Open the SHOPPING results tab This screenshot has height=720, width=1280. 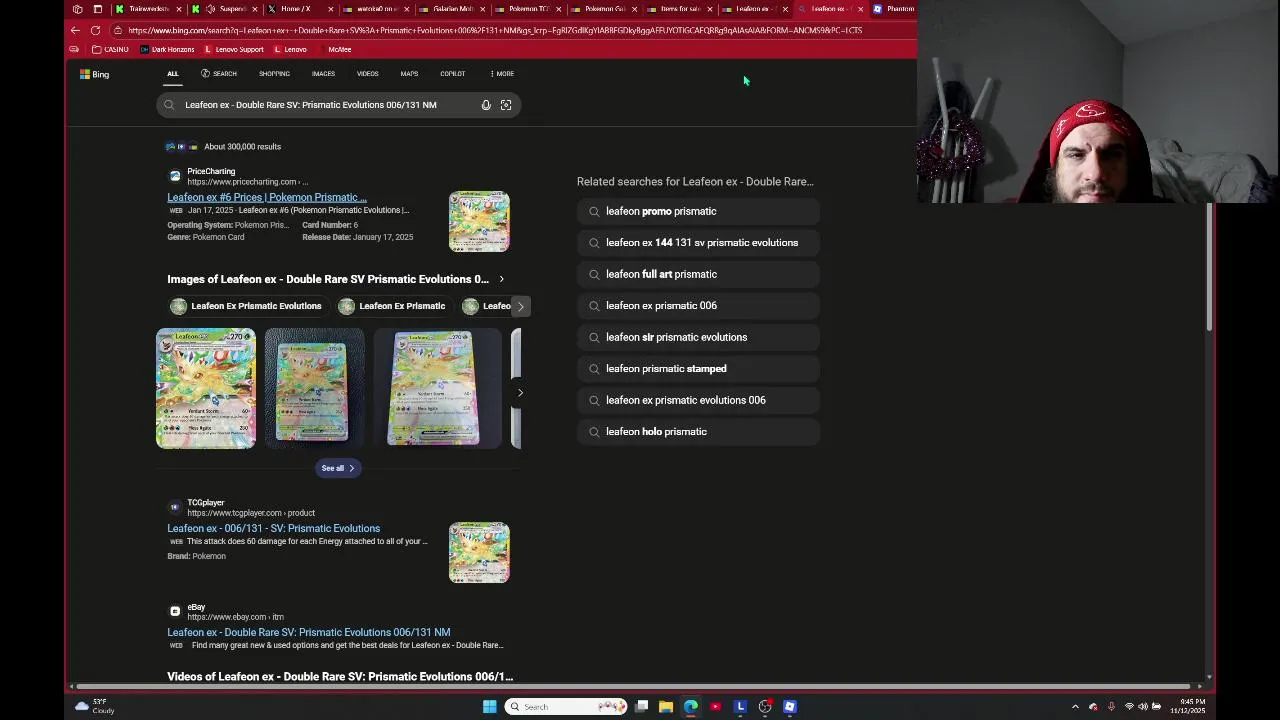click(274, 74)
